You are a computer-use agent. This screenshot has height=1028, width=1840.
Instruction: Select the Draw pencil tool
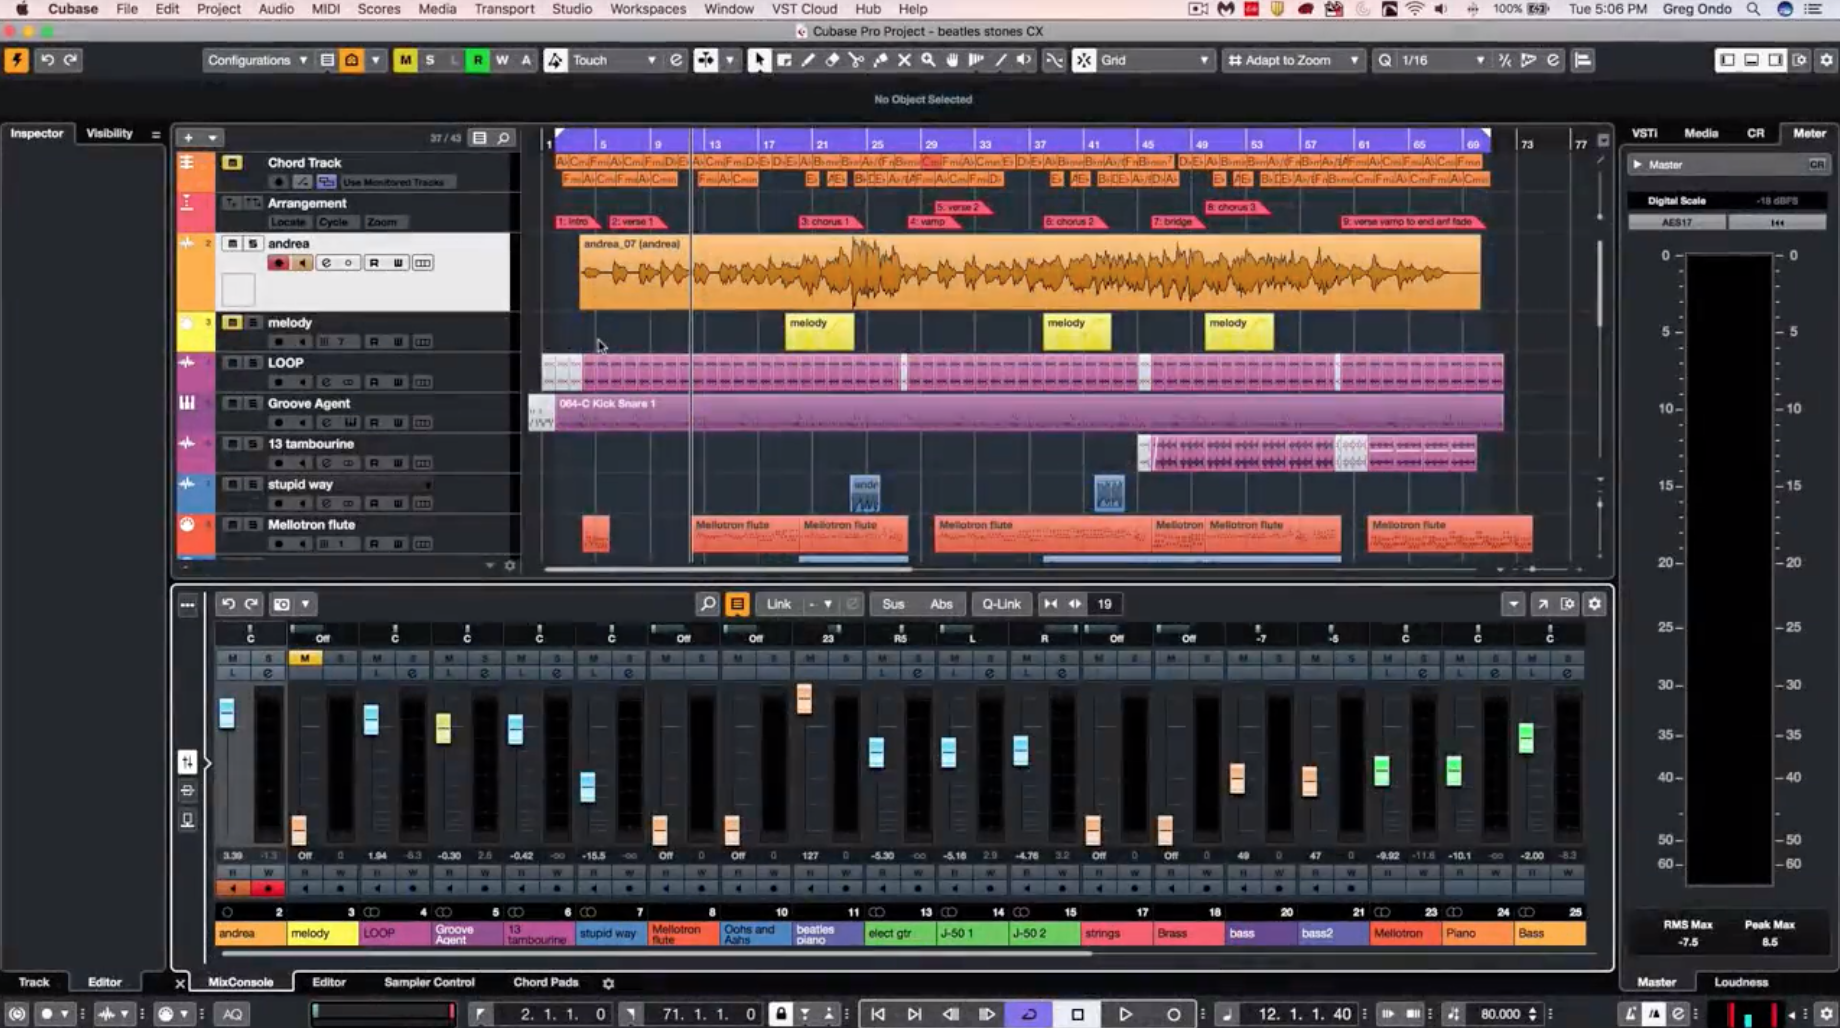[808, 60]
